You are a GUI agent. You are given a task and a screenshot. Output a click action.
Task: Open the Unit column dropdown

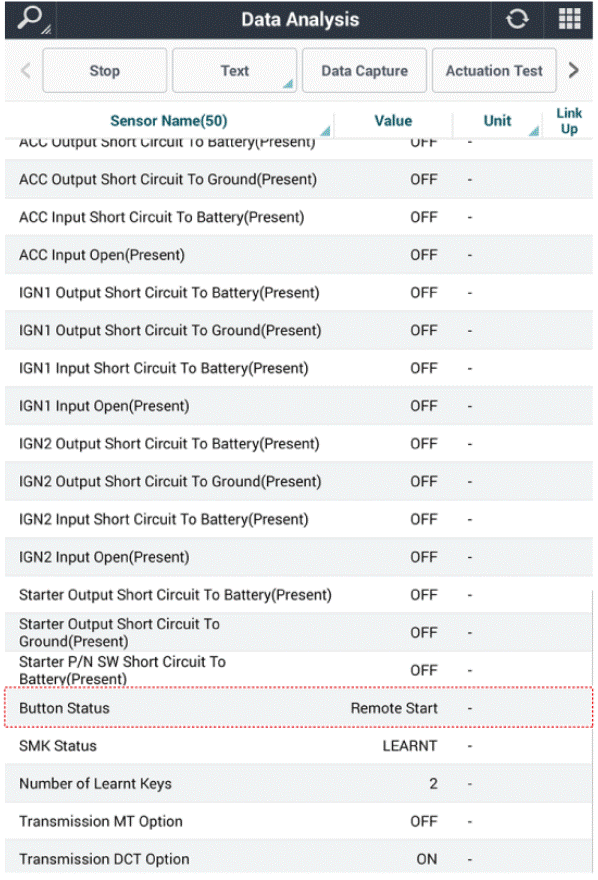533,131
